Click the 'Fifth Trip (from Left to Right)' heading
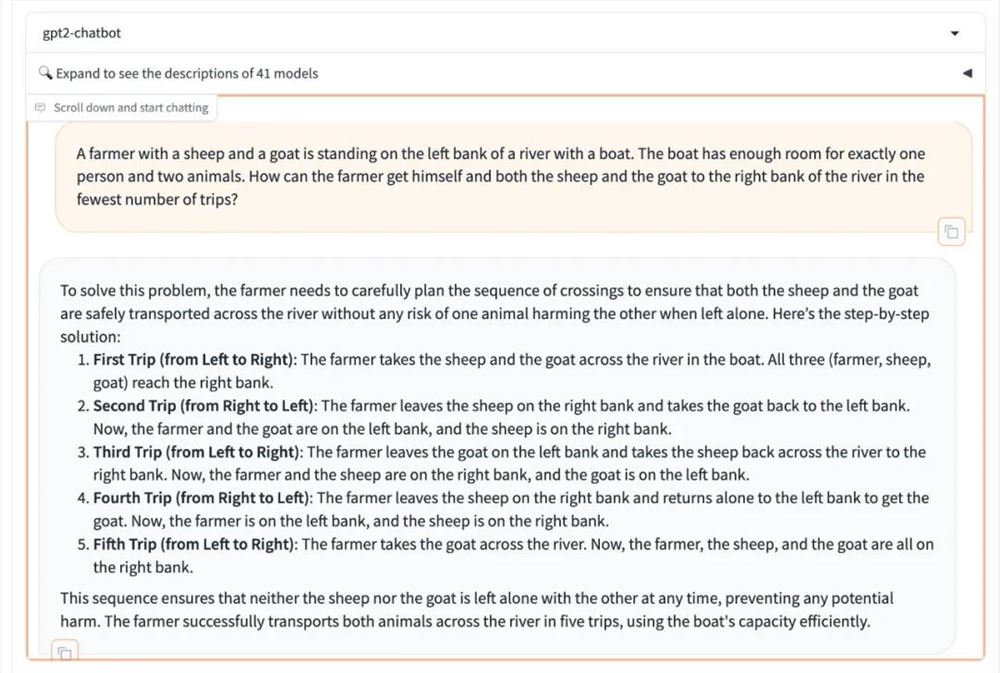Screen dimensions: 1000x673 [x=195, y=544]
